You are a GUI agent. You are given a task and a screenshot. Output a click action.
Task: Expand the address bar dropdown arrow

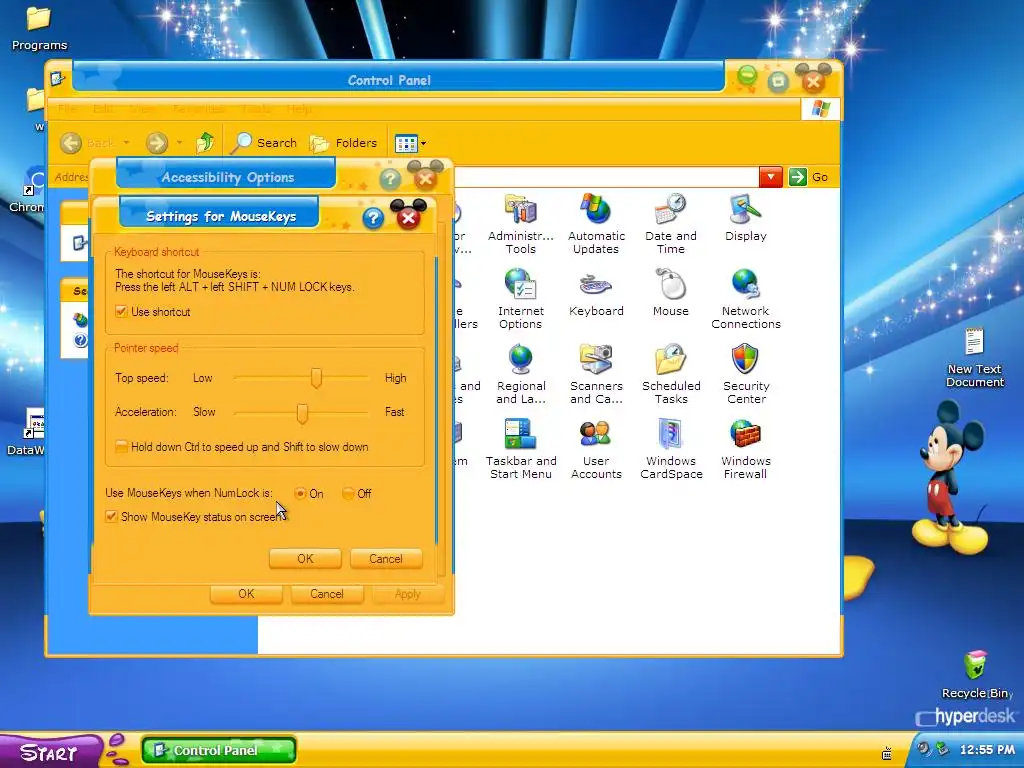point(771,176)
